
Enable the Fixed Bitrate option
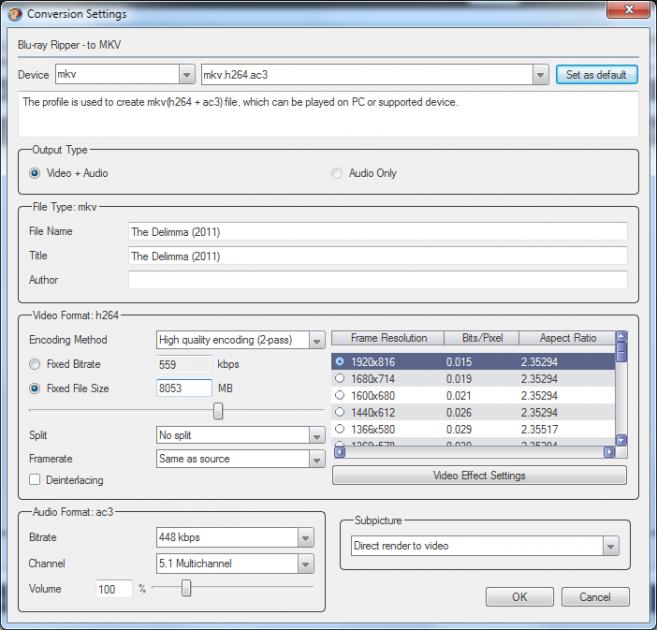pos(35,365)
